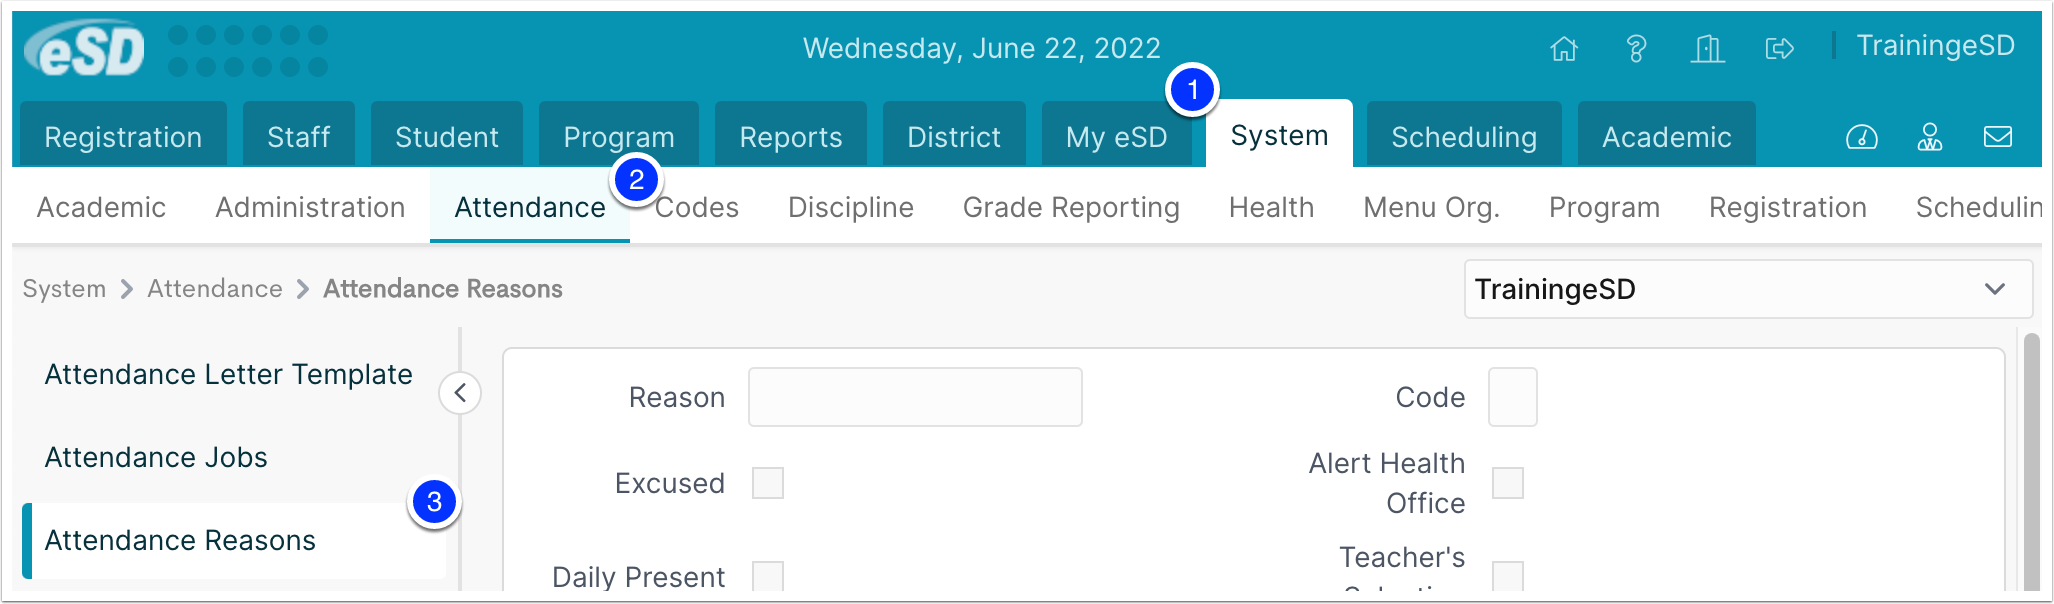Open the dashboard gauge icon
The height and width of the screenshot is (604, 2054).
[1862, 137]
